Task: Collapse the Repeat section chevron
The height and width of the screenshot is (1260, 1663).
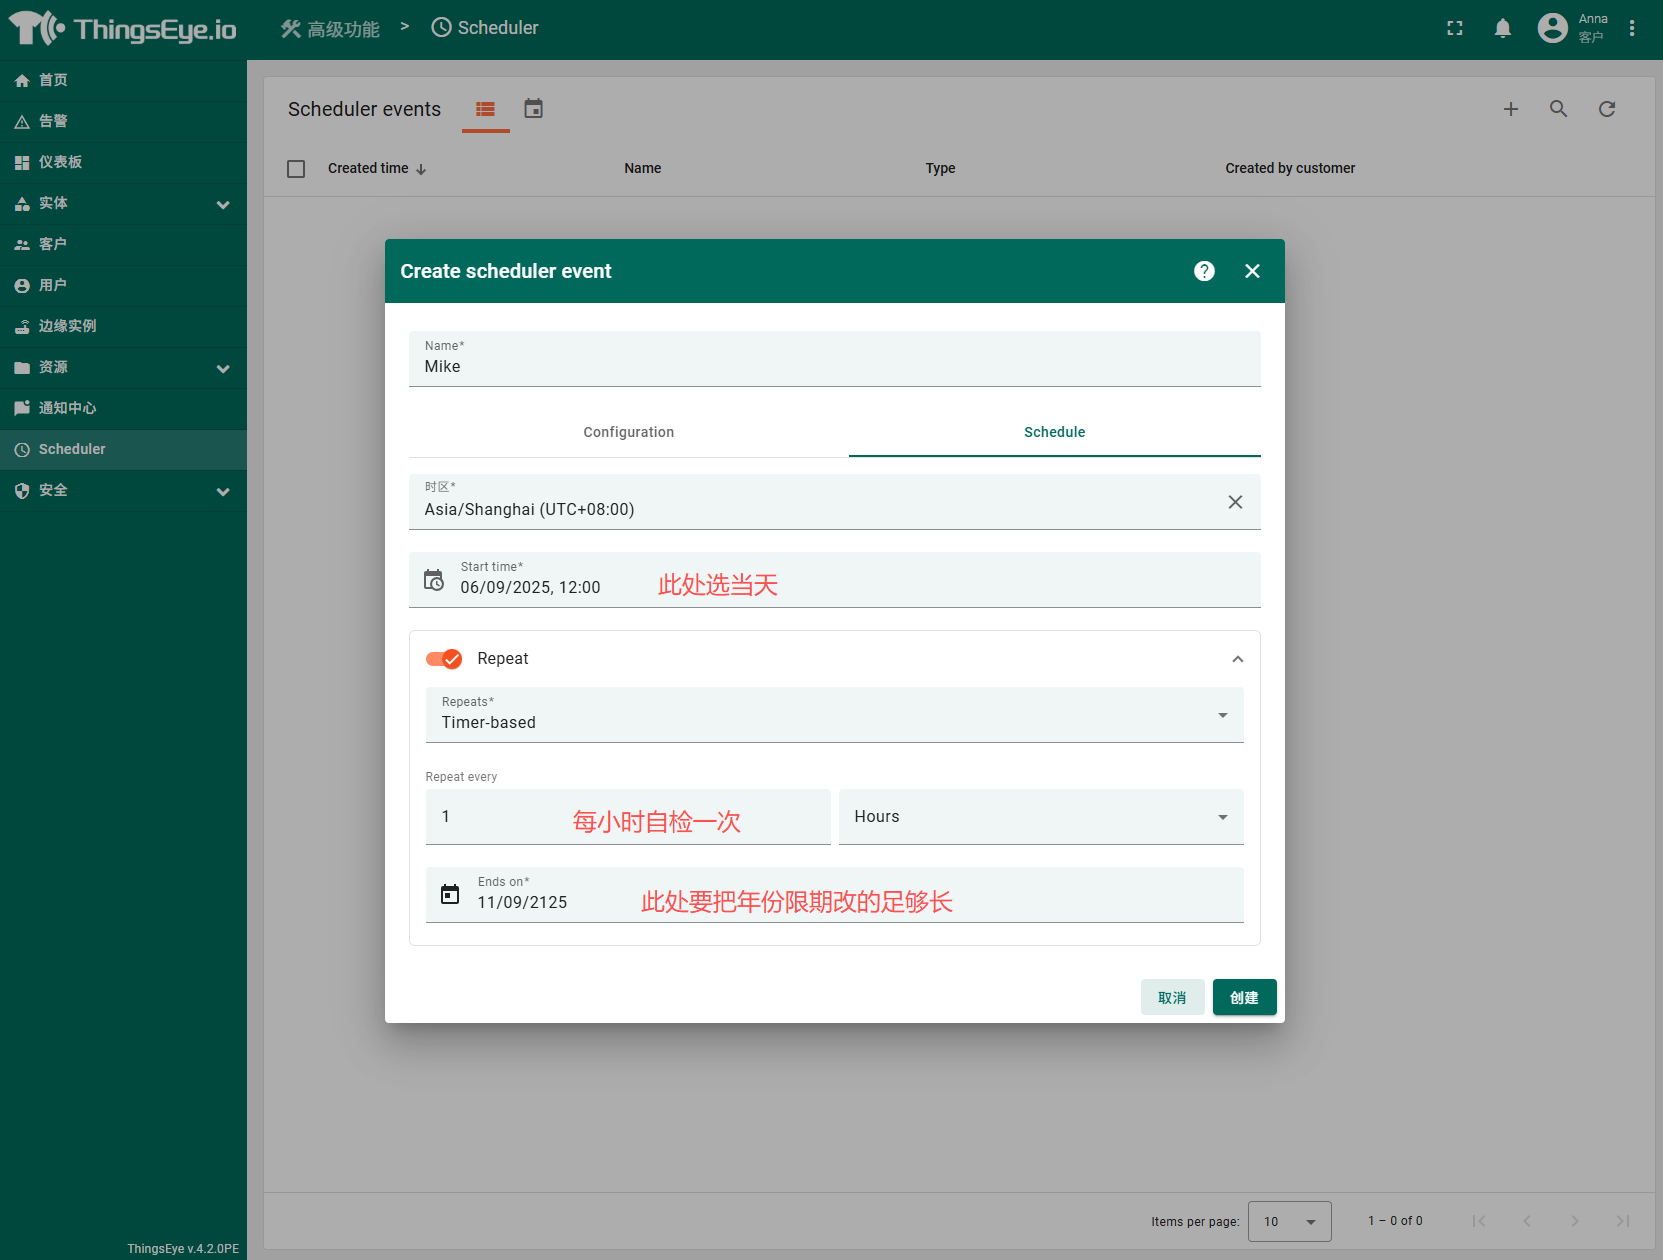Action: 1237,659
